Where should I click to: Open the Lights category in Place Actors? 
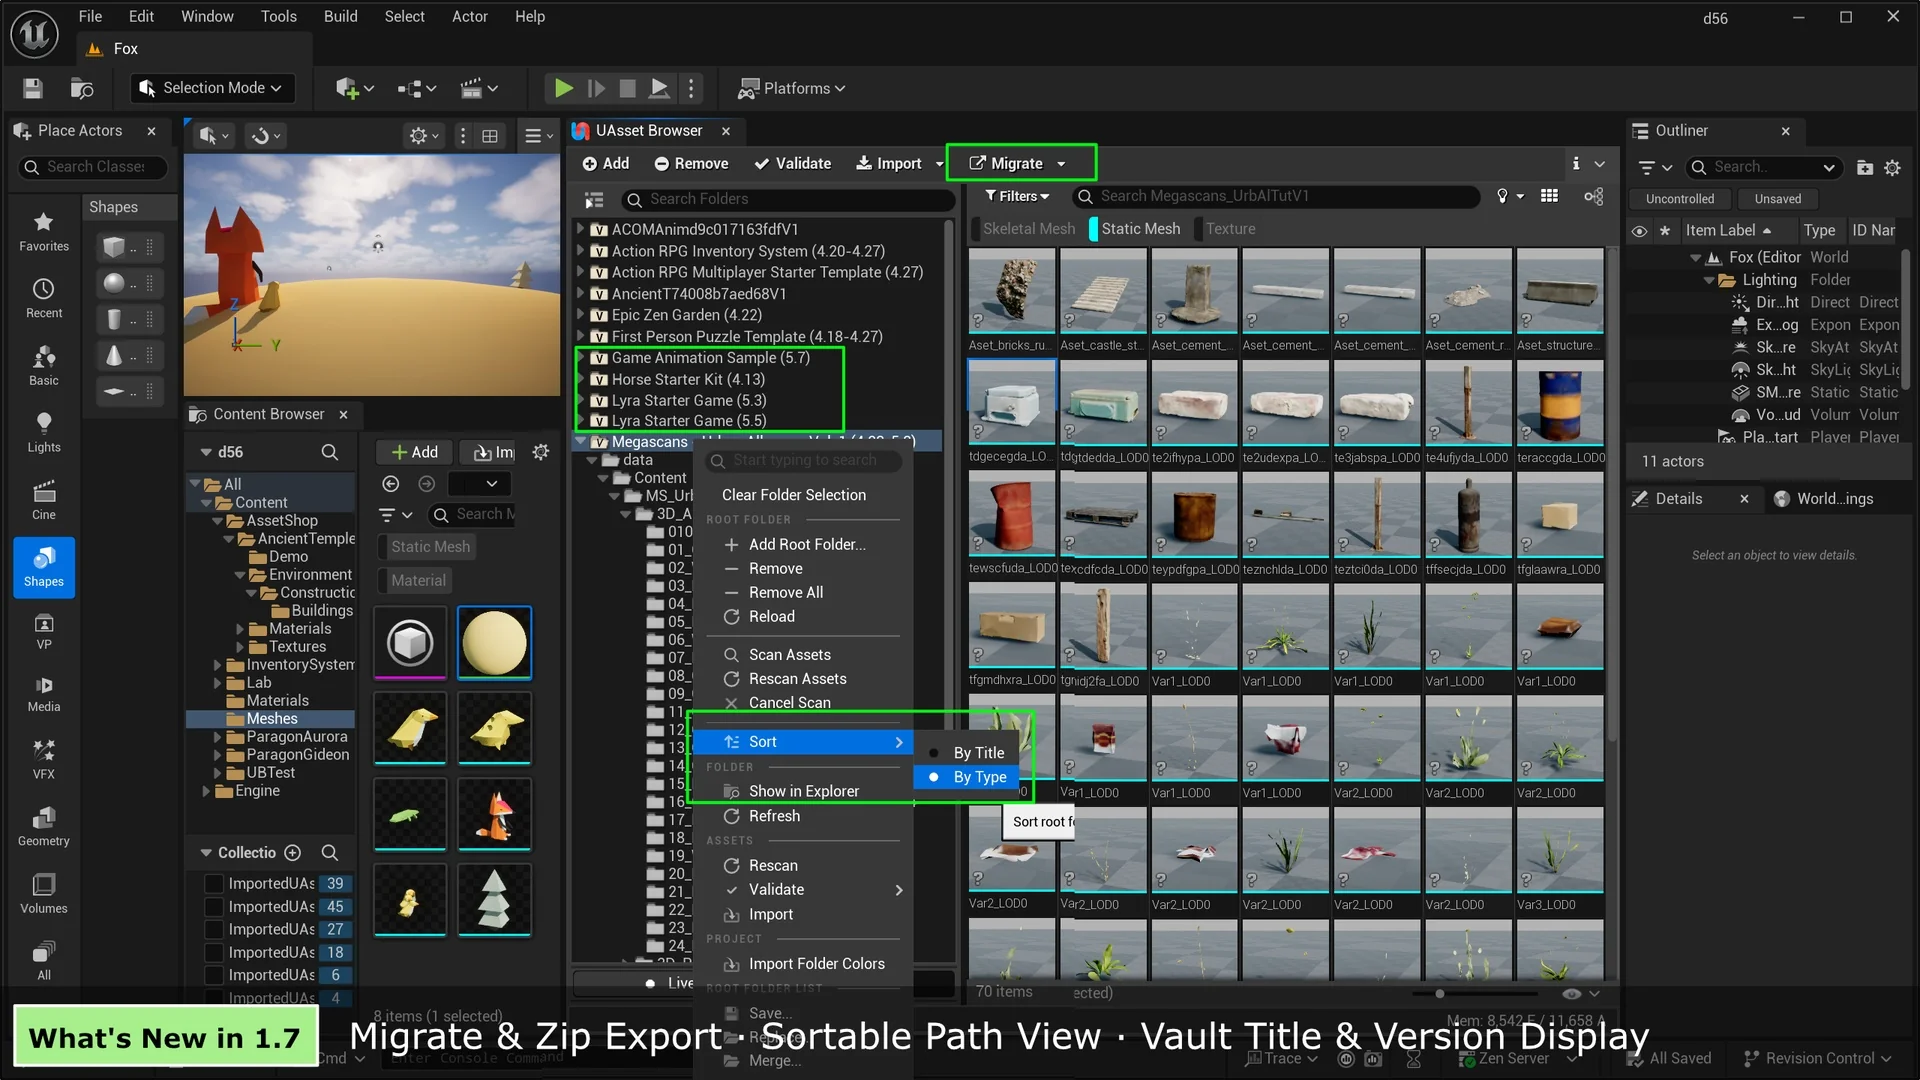(x=43, y=432)
